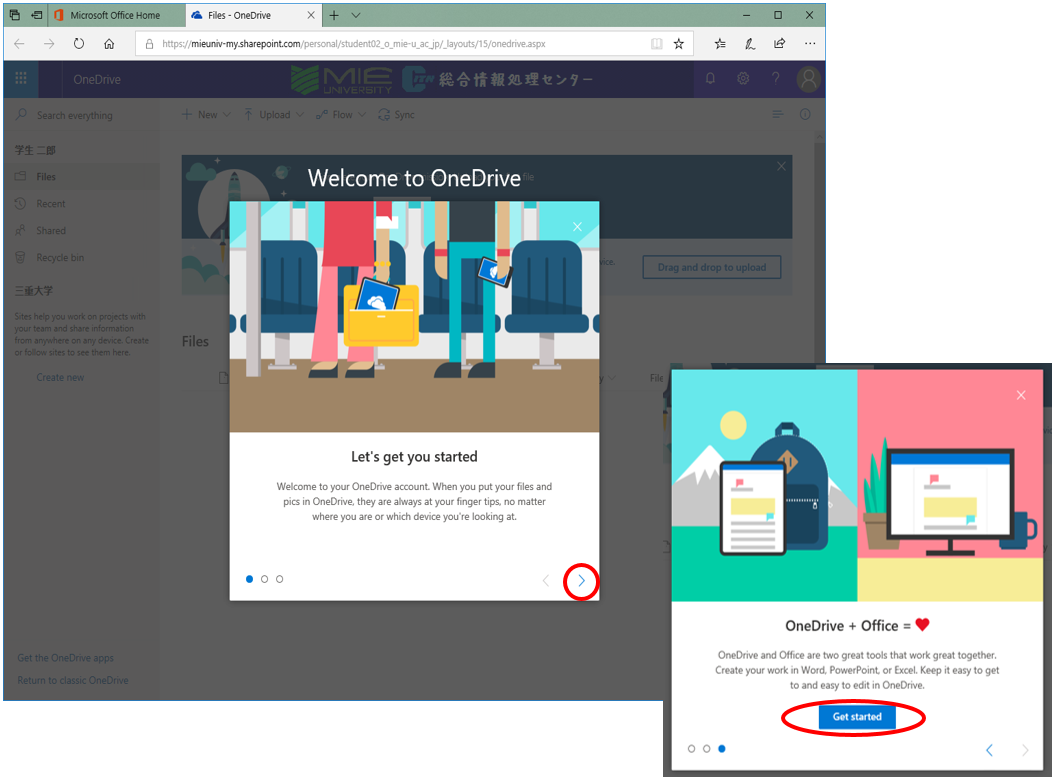Expand the Upload dropdown
This screenshot has height=777, width=1054.
click(274, 115)
